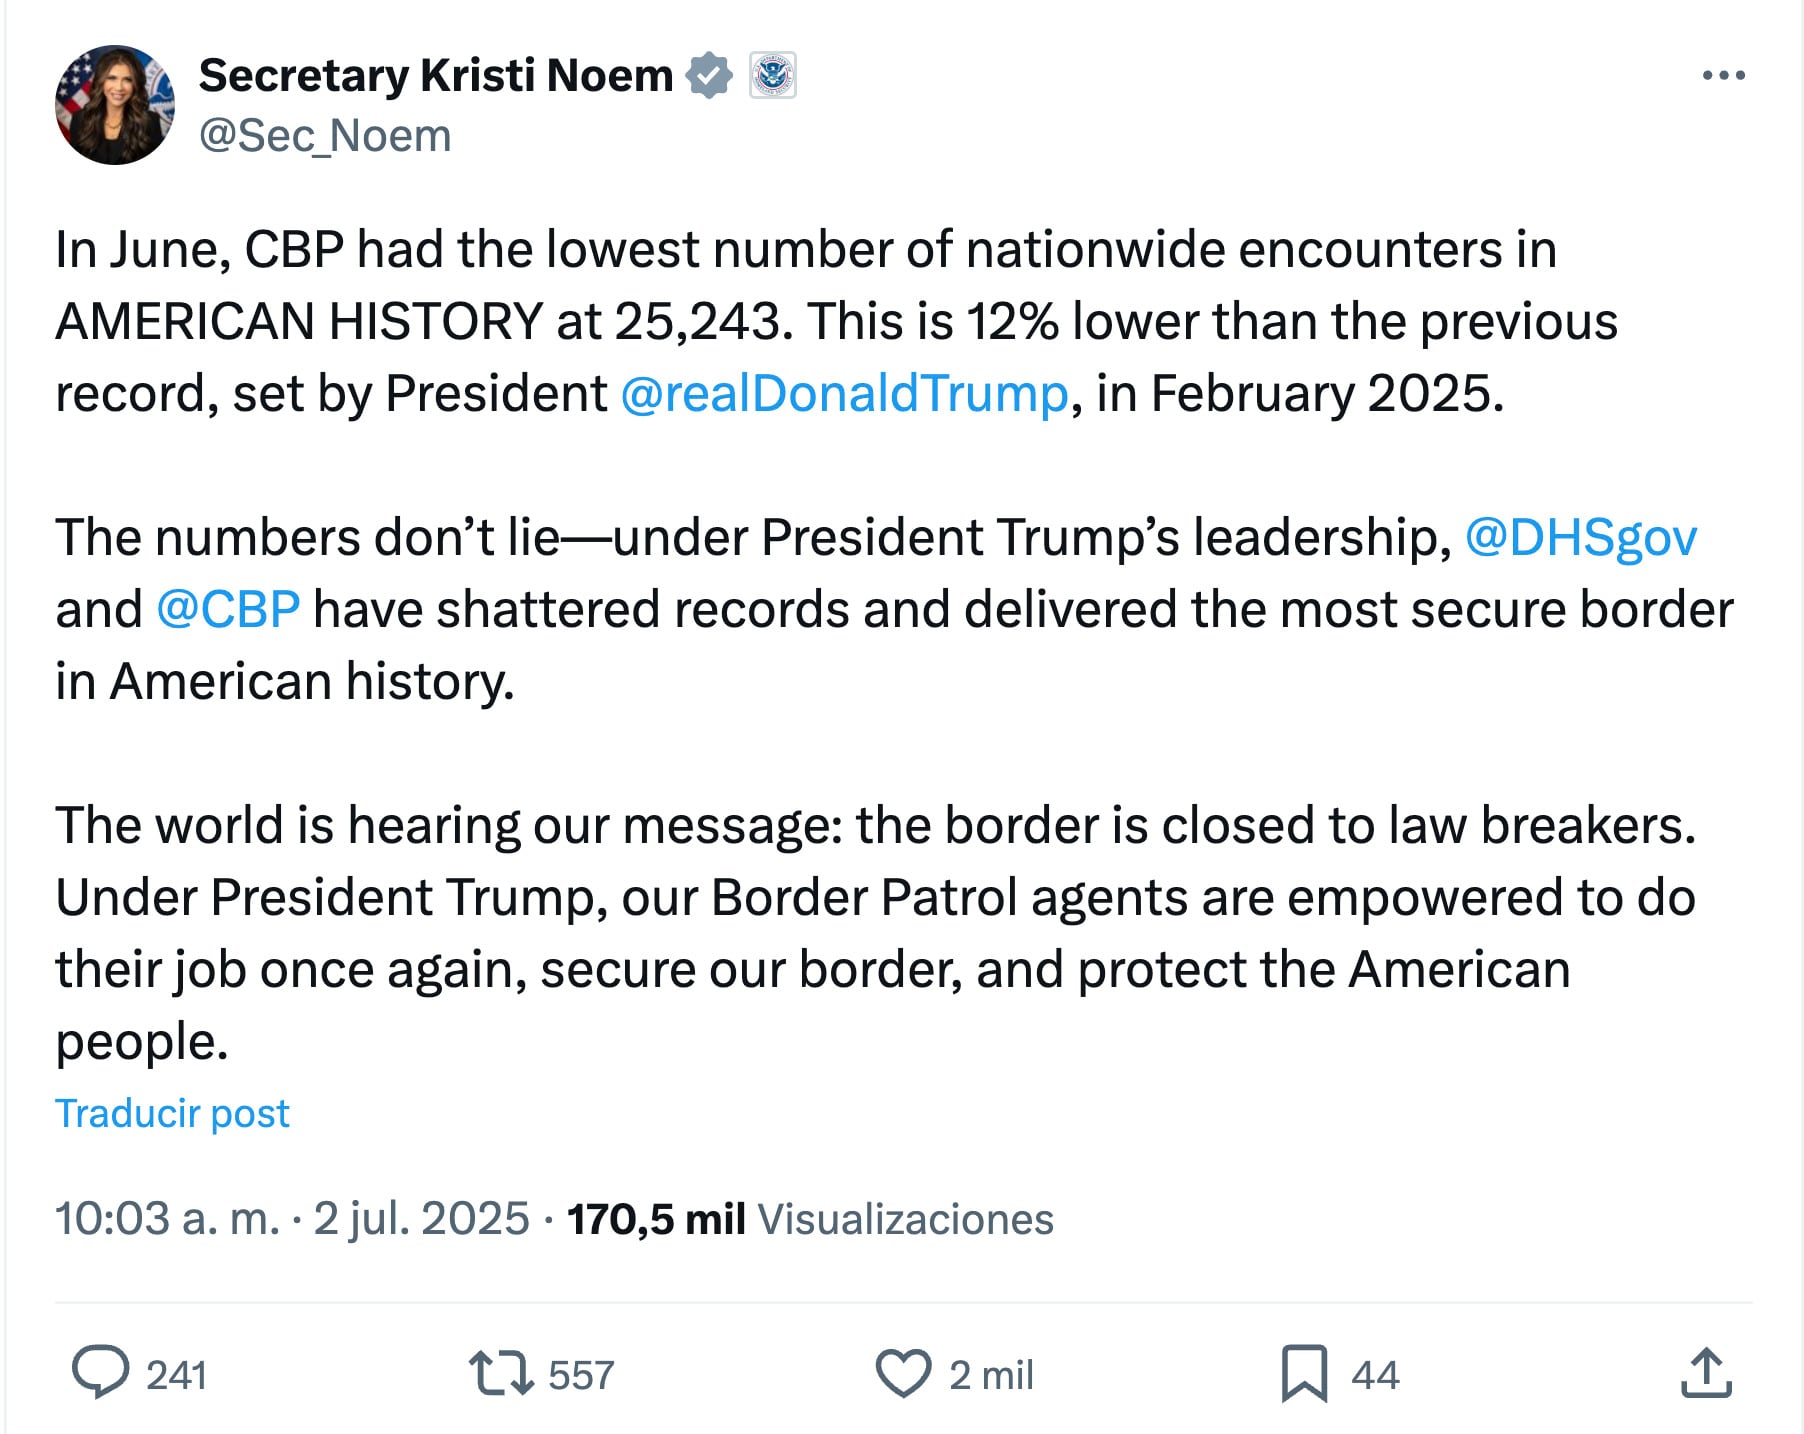Viewport: 1804px width, 1434px height.
Task: Click the 557 reposts count
Action: pyautogui.click(x=581, y=1375)
